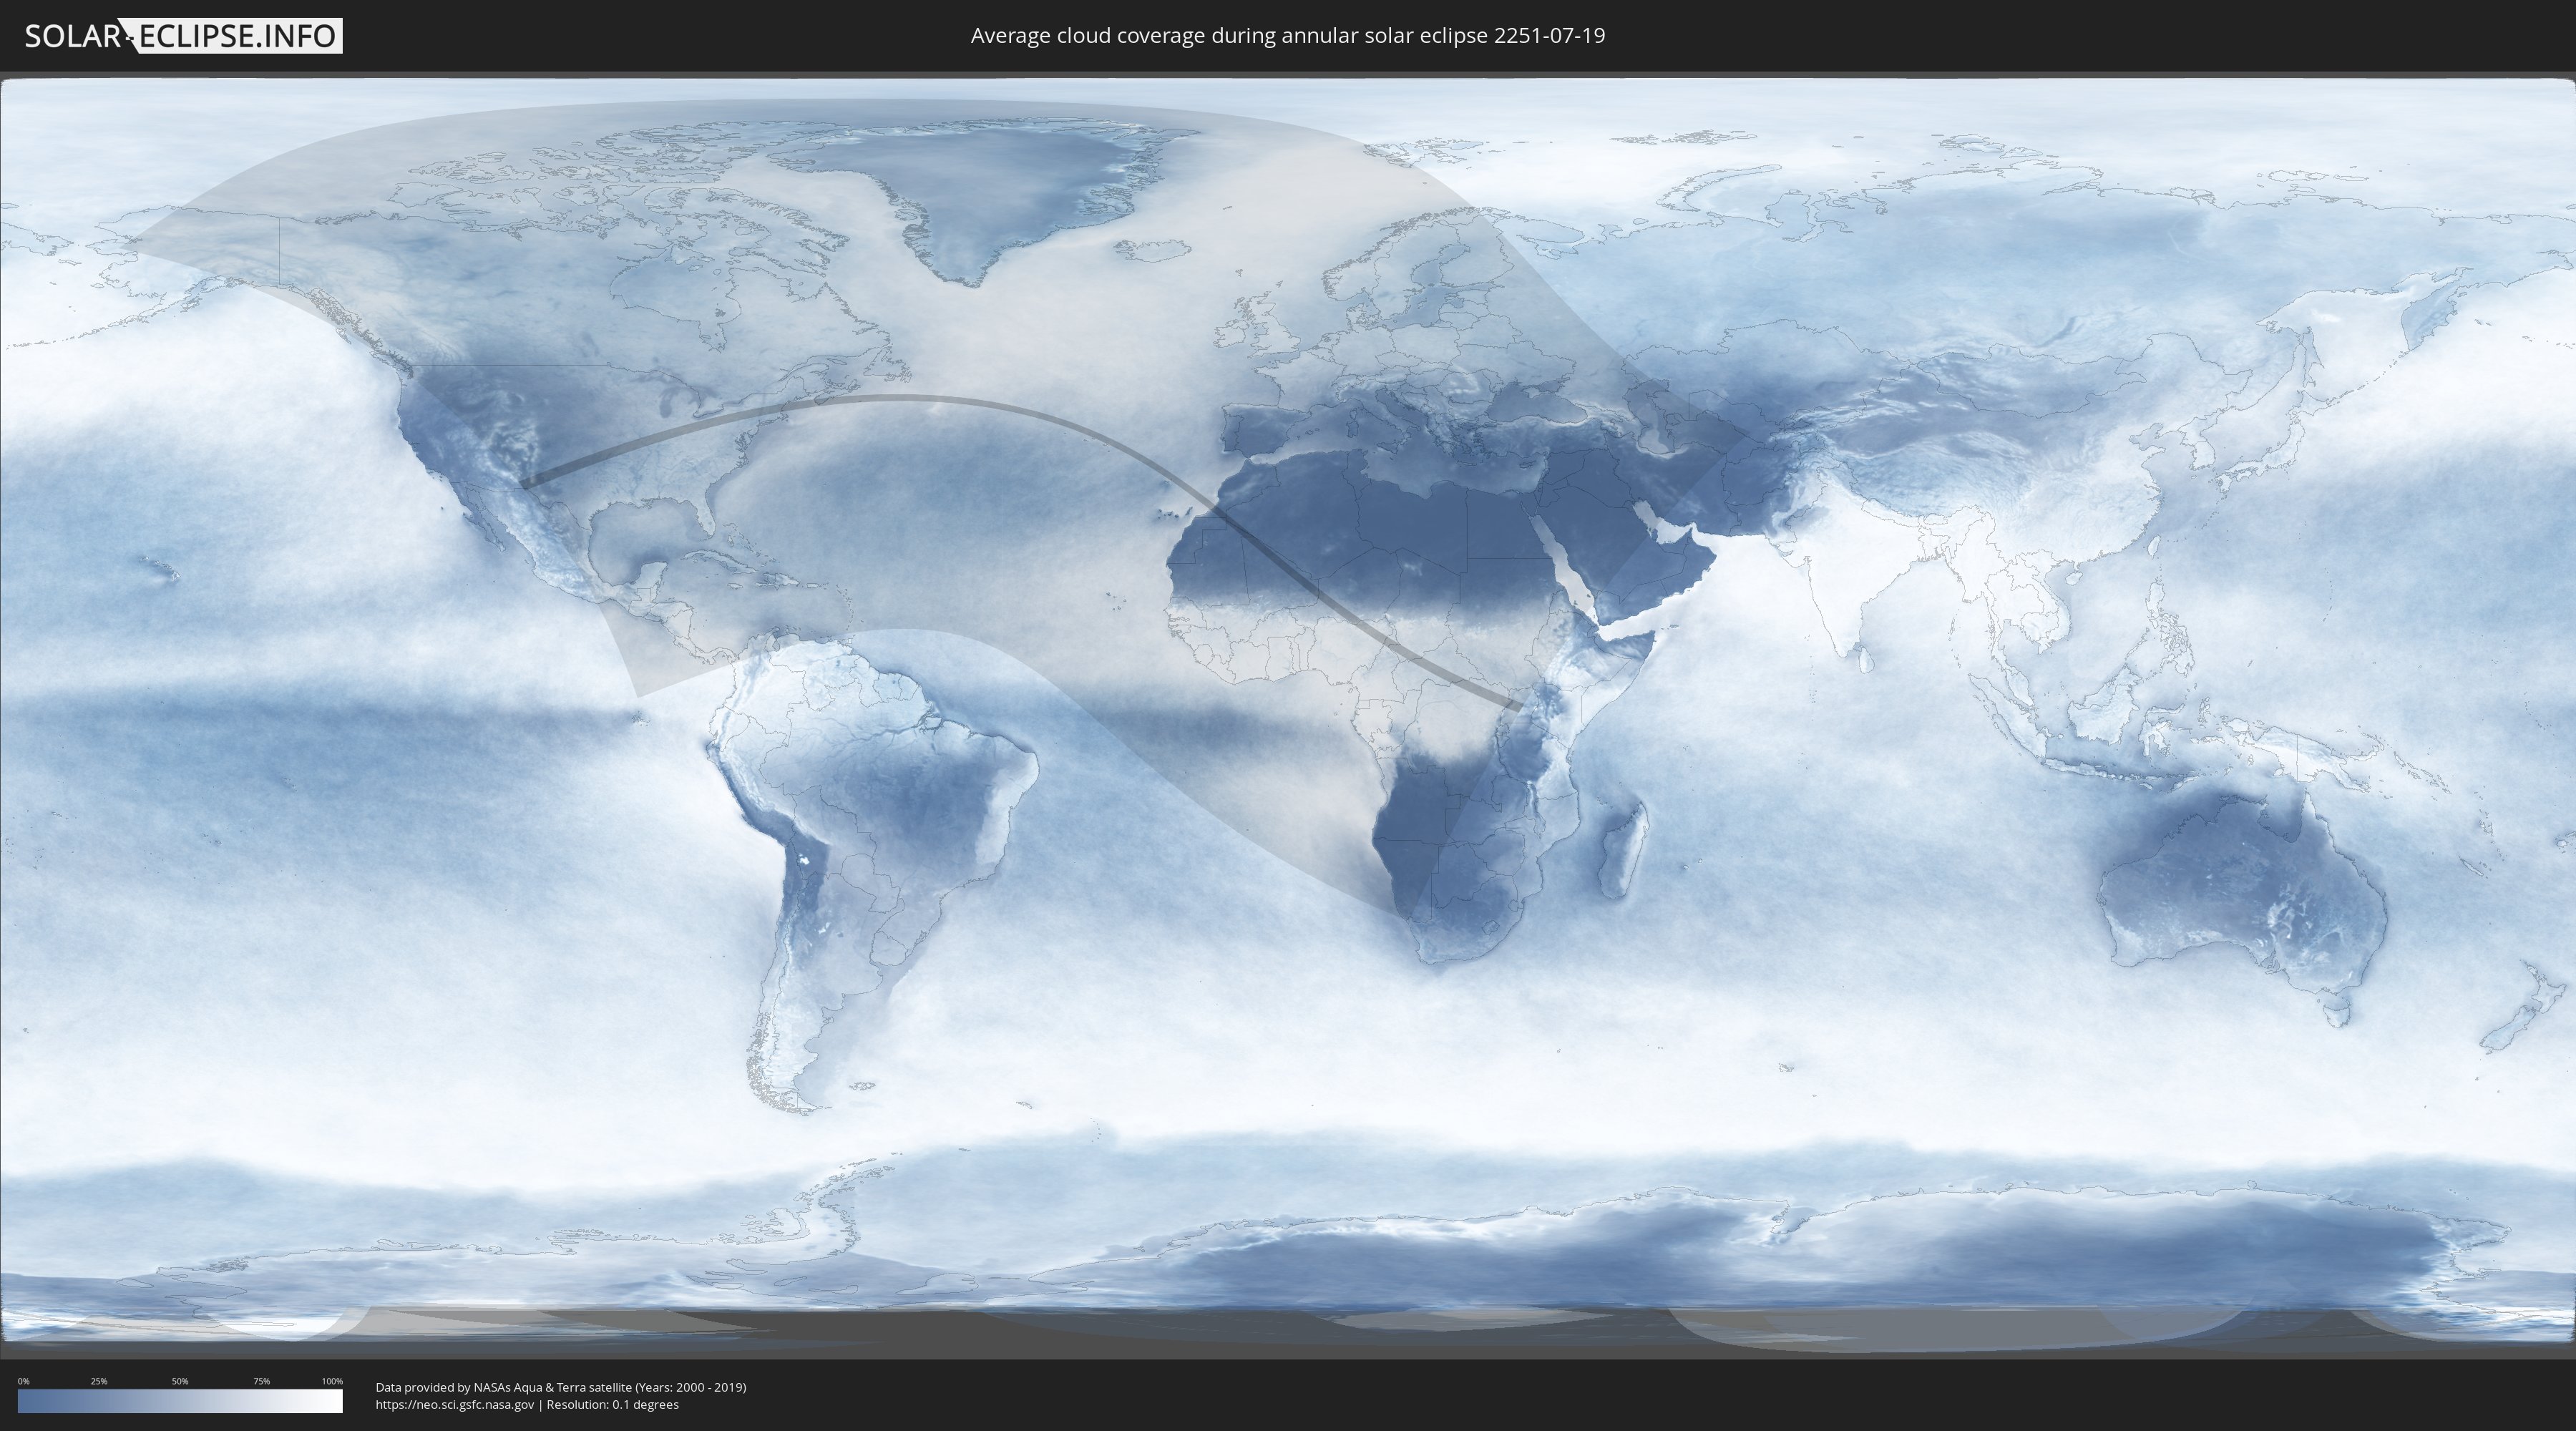Click 'Data provided by NASAs Aqua & Terra satellite' text

click(504, 1387)
